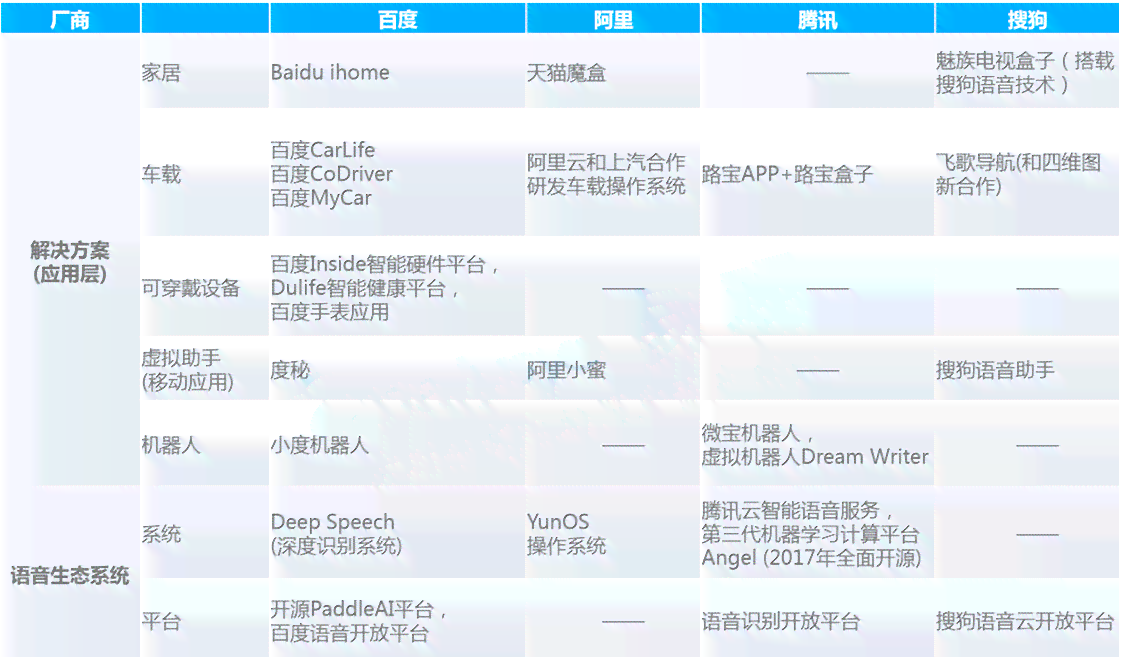Select the 魅族电视盒子 cell
The height and width of the screenshot is (657, 1122).
click(1025, 72)
